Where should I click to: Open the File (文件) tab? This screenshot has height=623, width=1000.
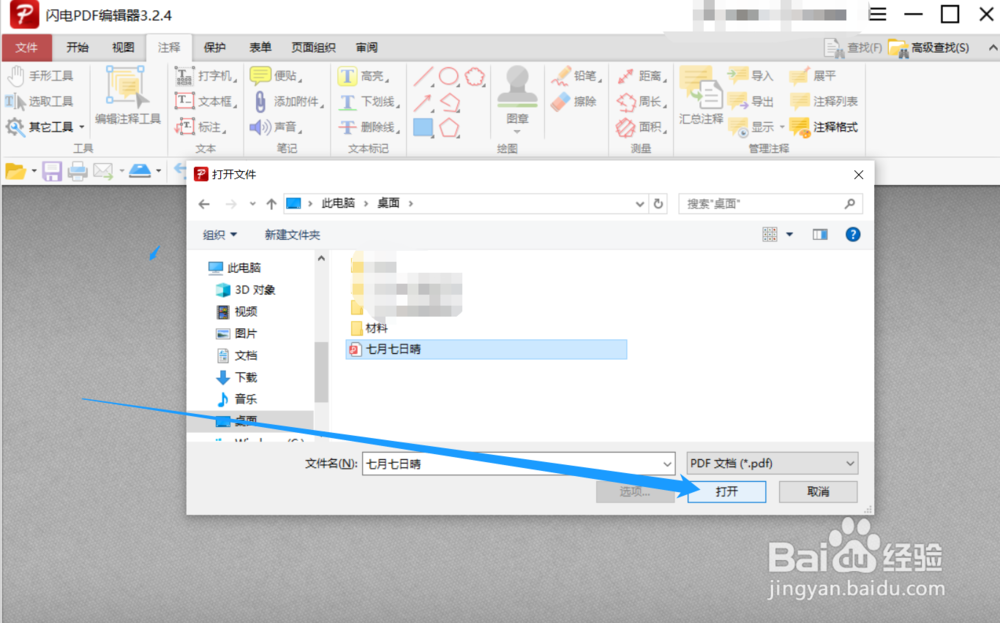pos(27,48)
